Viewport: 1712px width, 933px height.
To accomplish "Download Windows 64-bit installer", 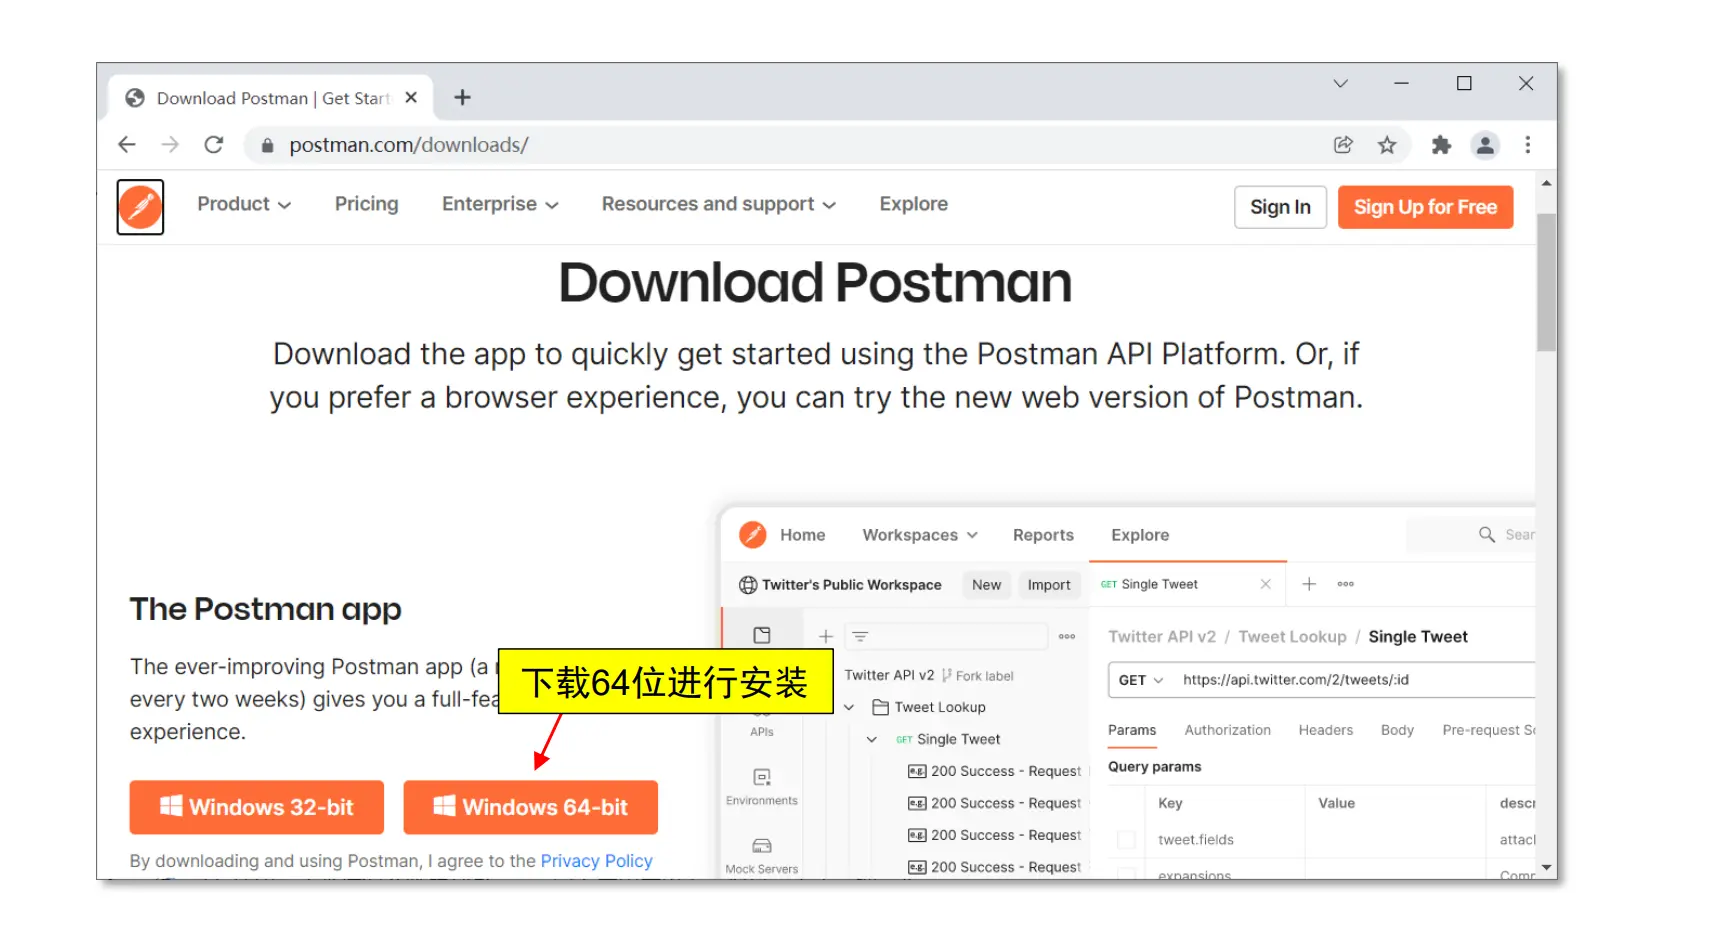I will pyautogui.click(x=530, y=807).
